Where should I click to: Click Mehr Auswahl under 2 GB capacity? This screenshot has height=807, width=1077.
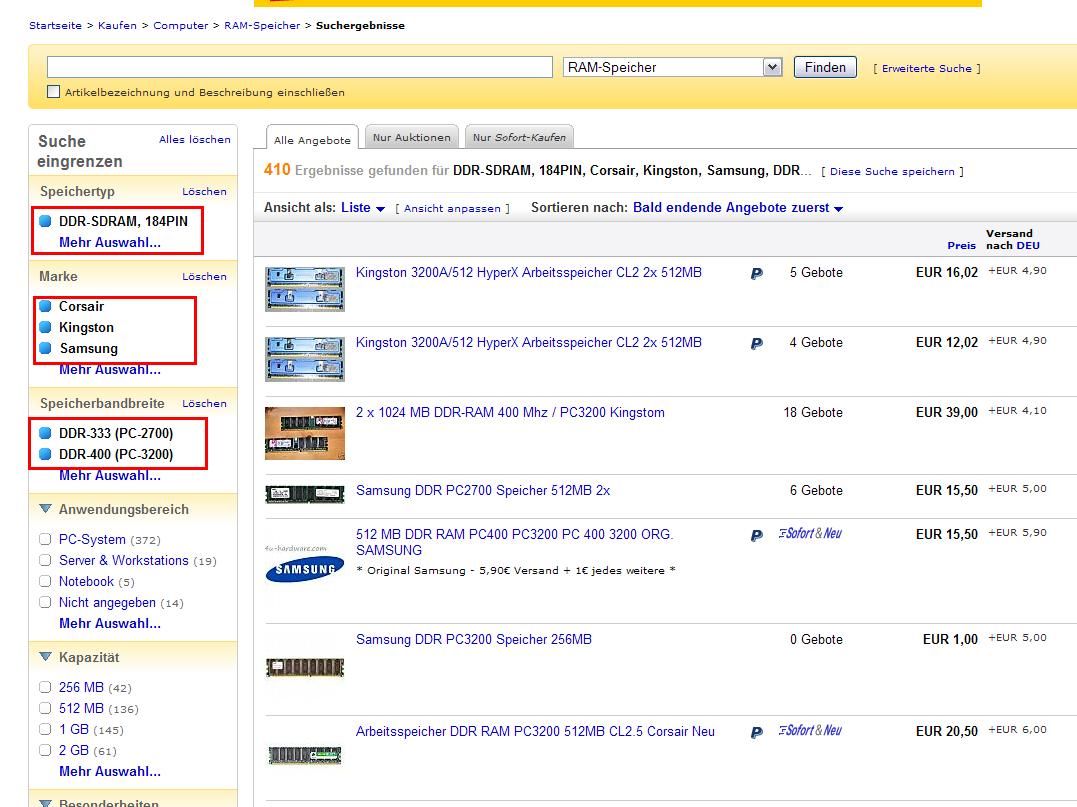click(x=110, y=771)
